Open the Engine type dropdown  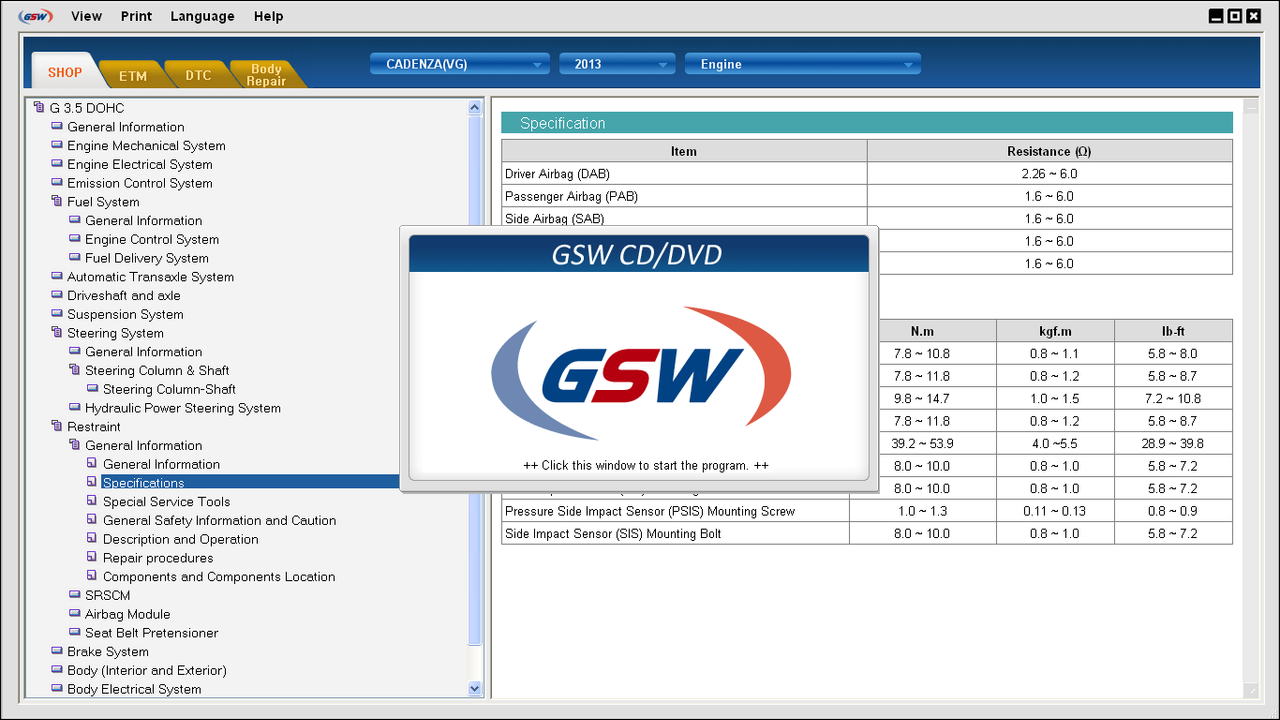pos(802,64)
